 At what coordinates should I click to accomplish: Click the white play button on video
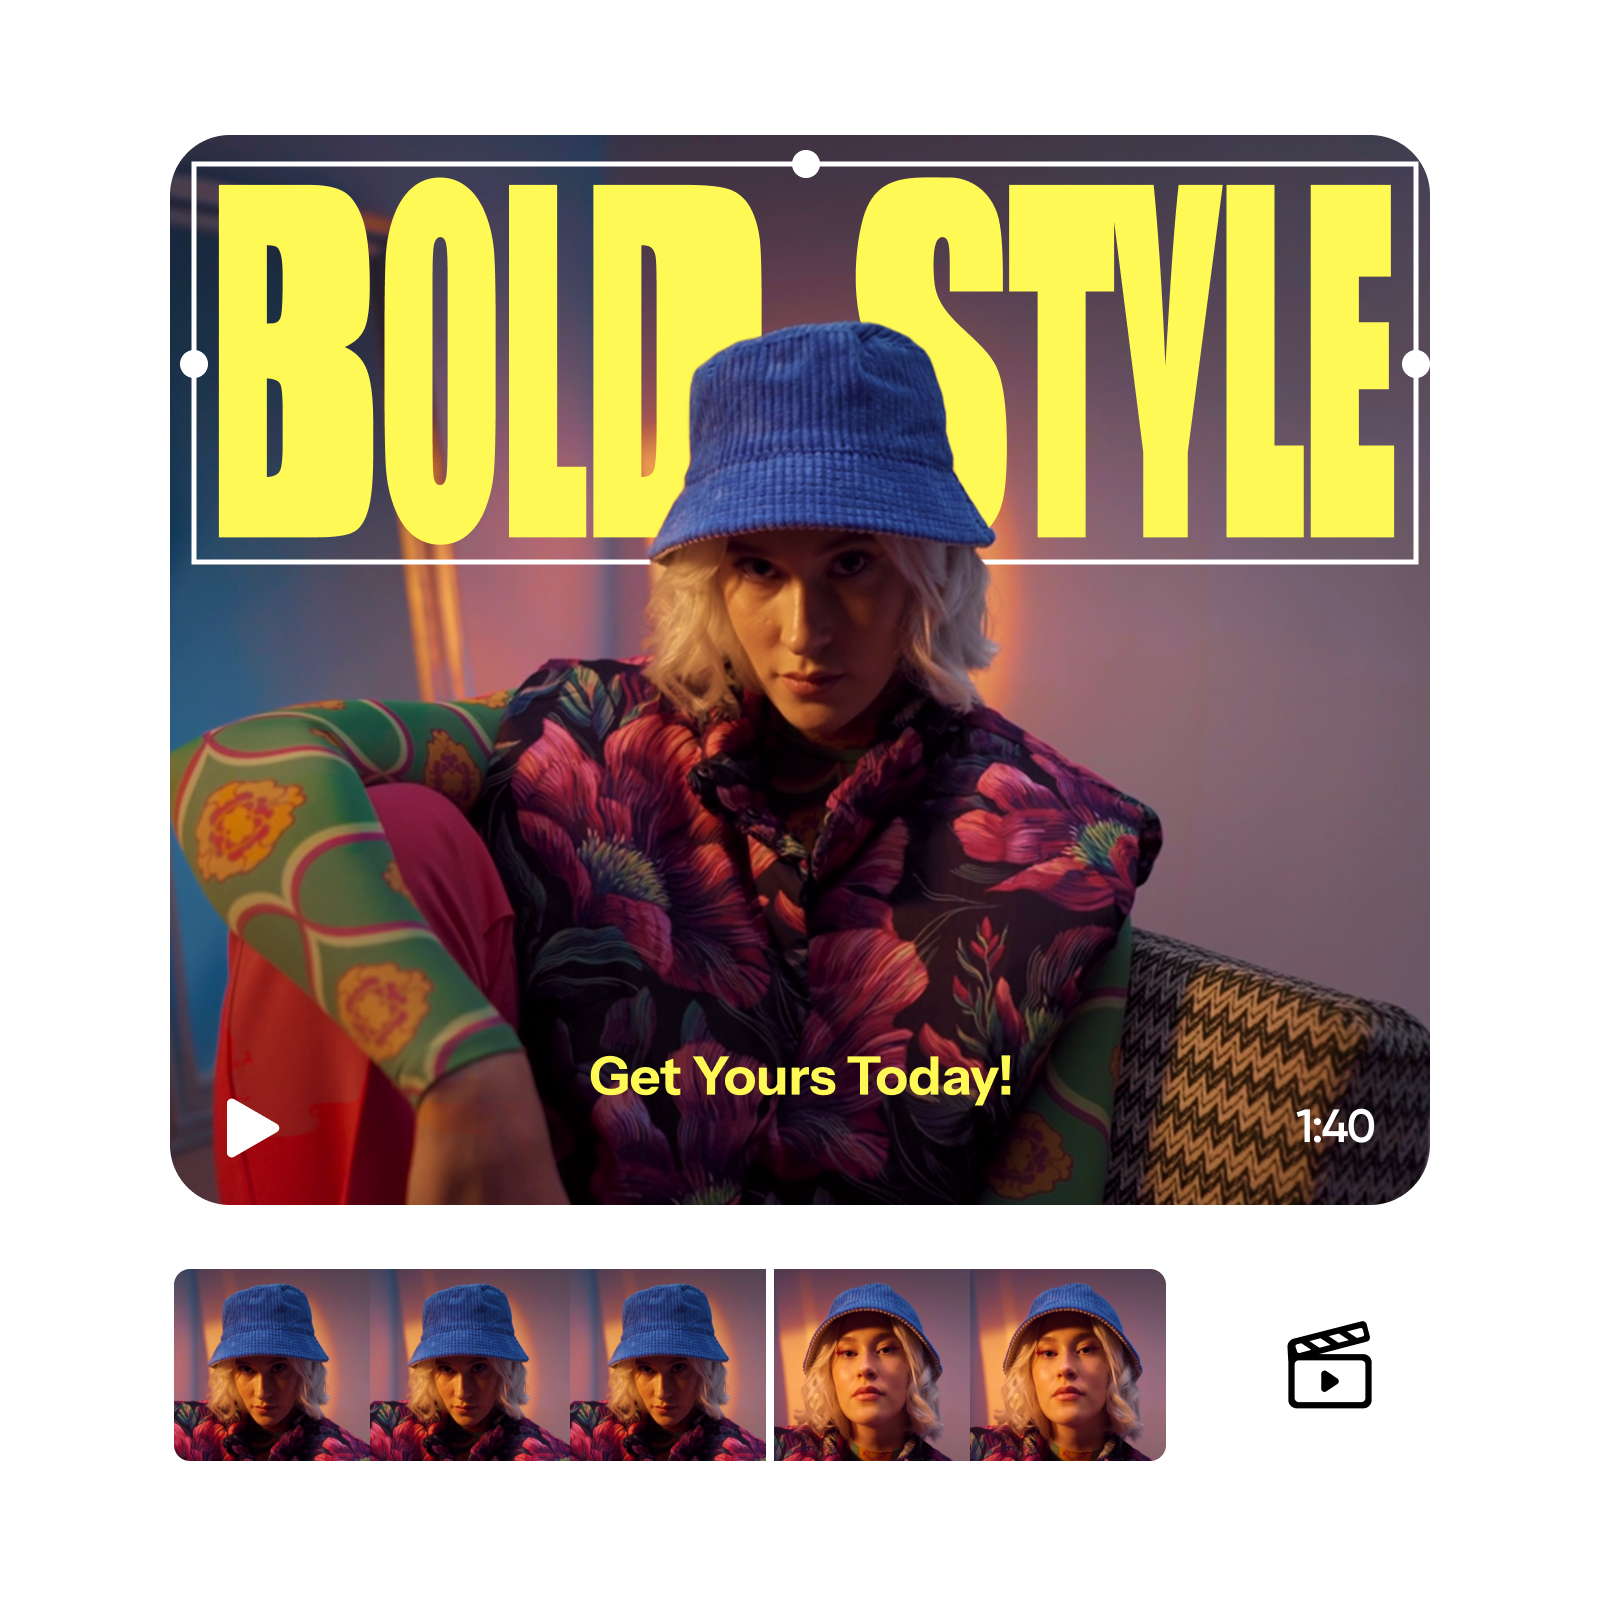[x=252, y=1127]
